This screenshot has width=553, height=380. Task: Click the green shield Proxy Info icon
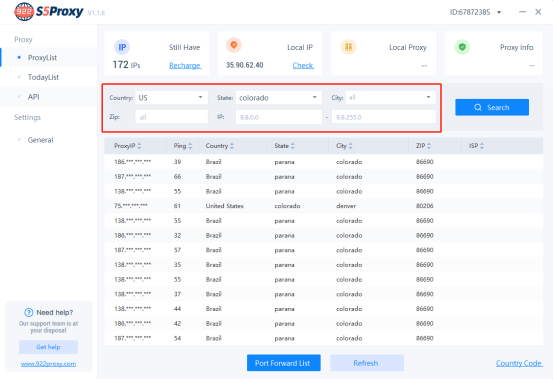click(462, 47)
